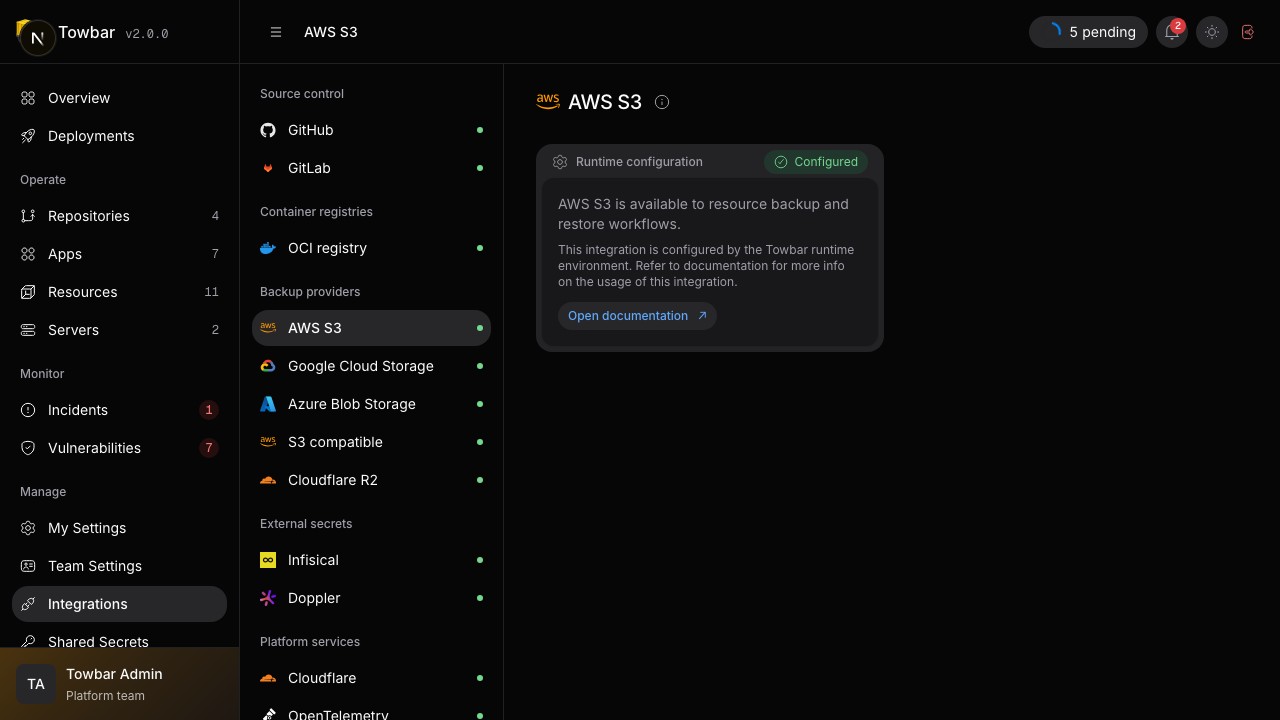Select the GitLab integration
This screenshot has height=720, width=1280.
coord(371,168)
